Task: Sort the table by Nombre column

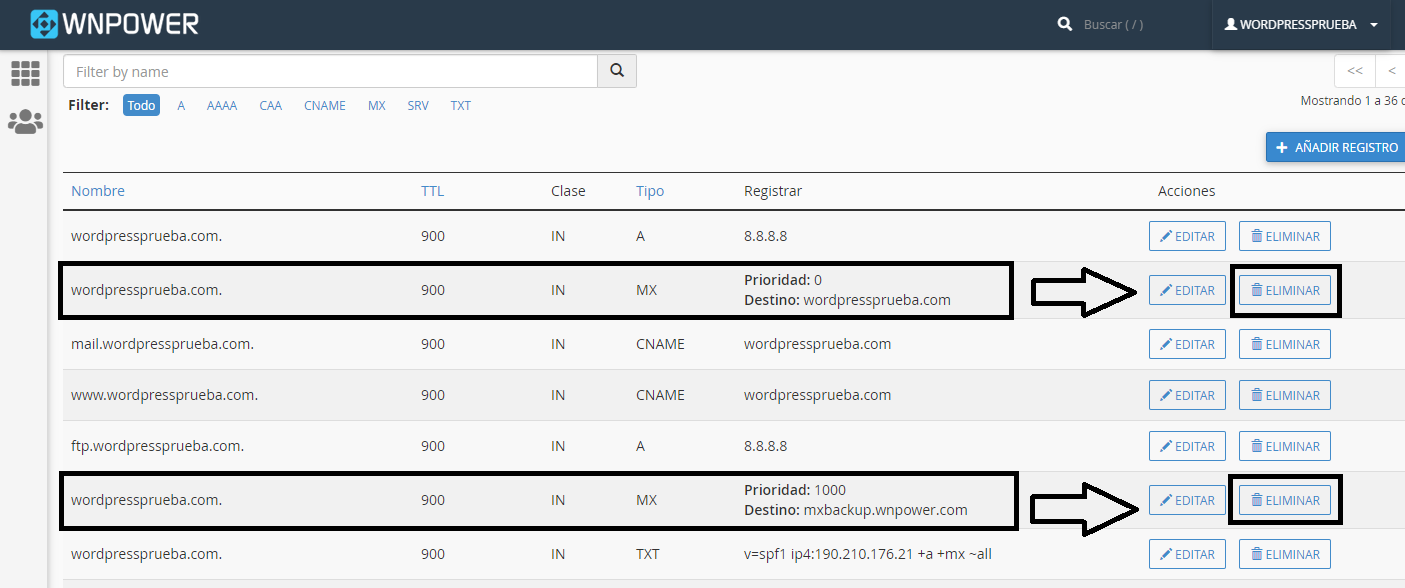Action: point(98,191)
